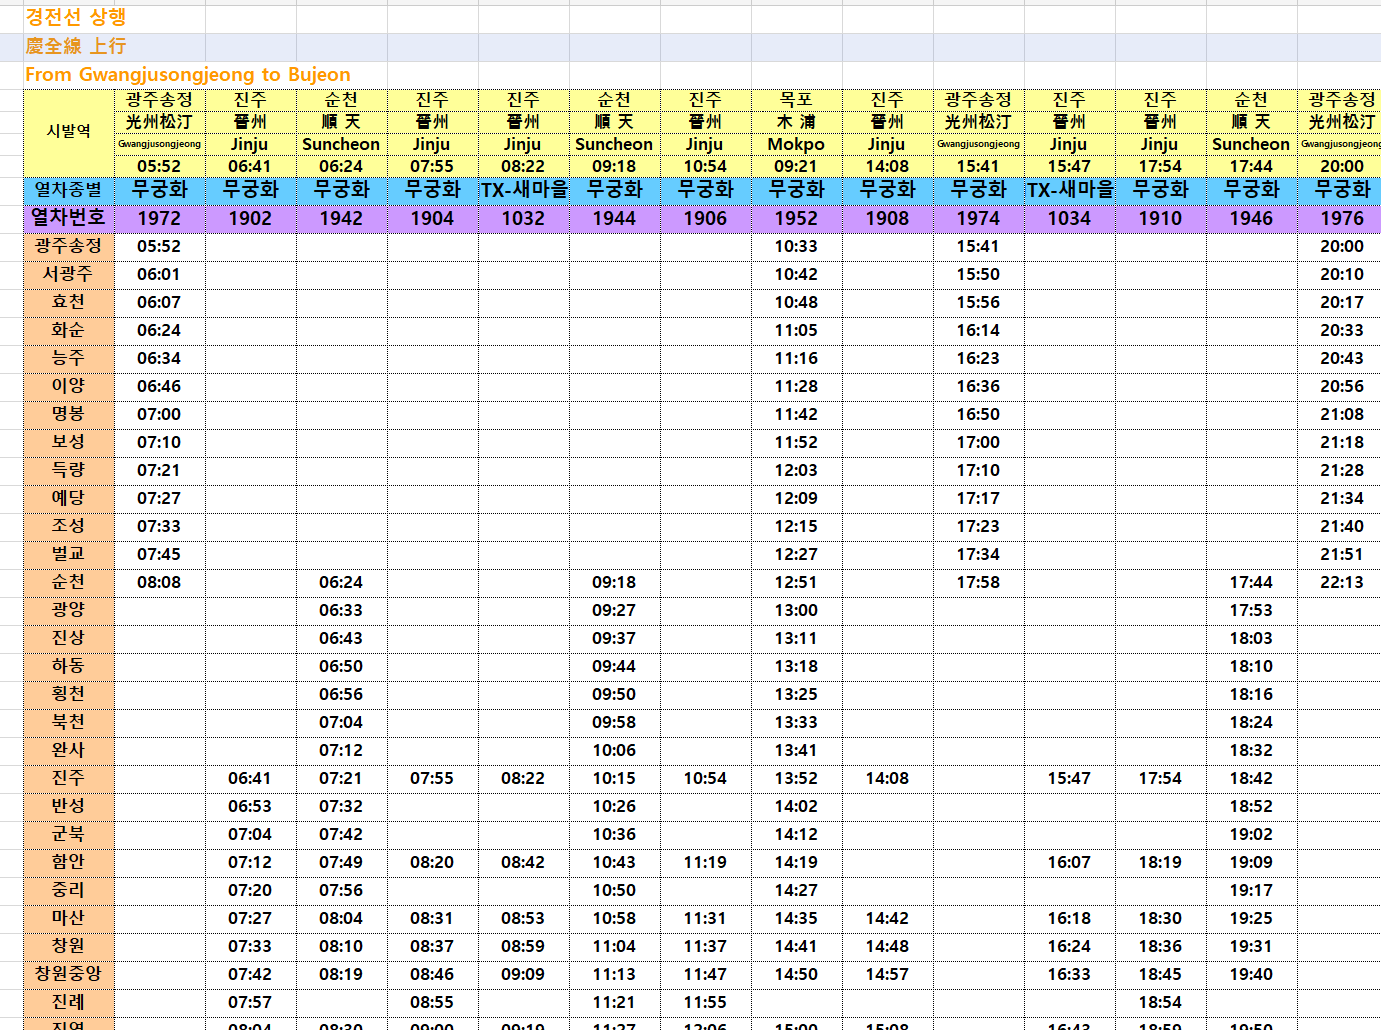The height and width of the screenshot is (1030, 1381).
Task: Select 10:06 in the 완사 row
Action: [x=614, y=750]
